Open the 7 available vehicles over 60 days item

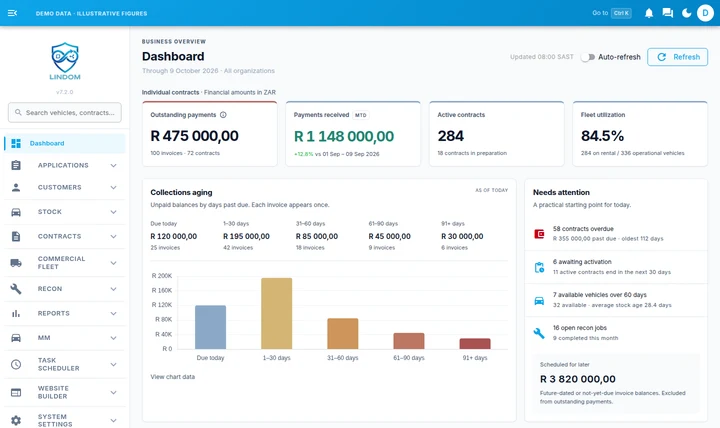point(616,300)
